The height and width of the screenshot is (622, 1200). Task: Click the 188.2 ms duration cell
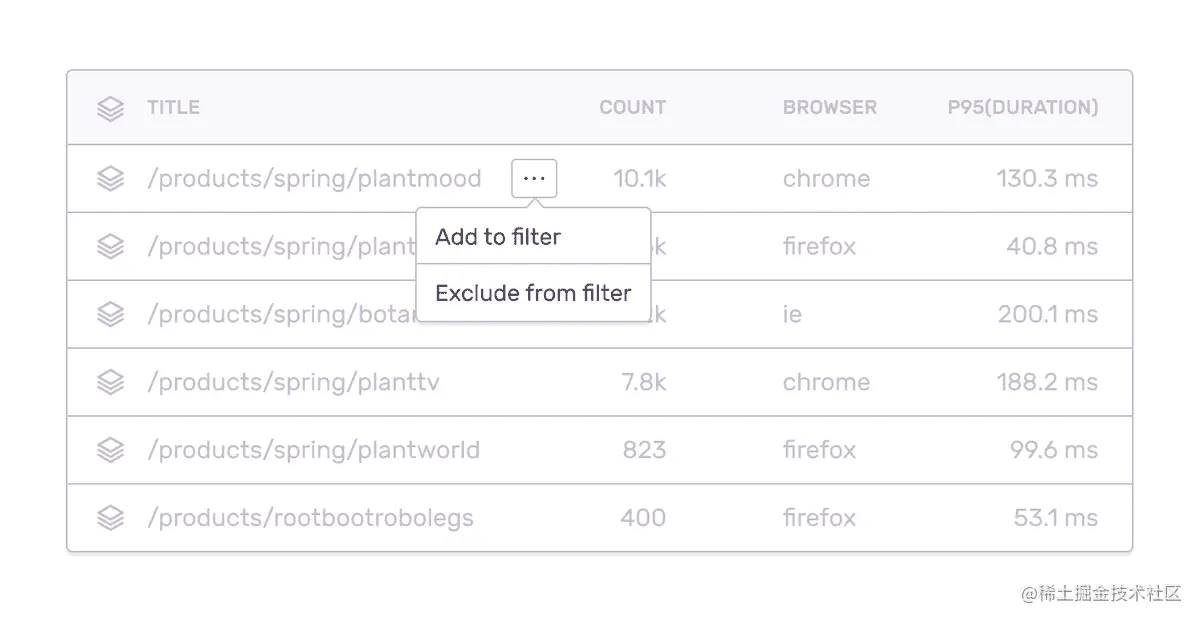click(x=1046, y=382)
